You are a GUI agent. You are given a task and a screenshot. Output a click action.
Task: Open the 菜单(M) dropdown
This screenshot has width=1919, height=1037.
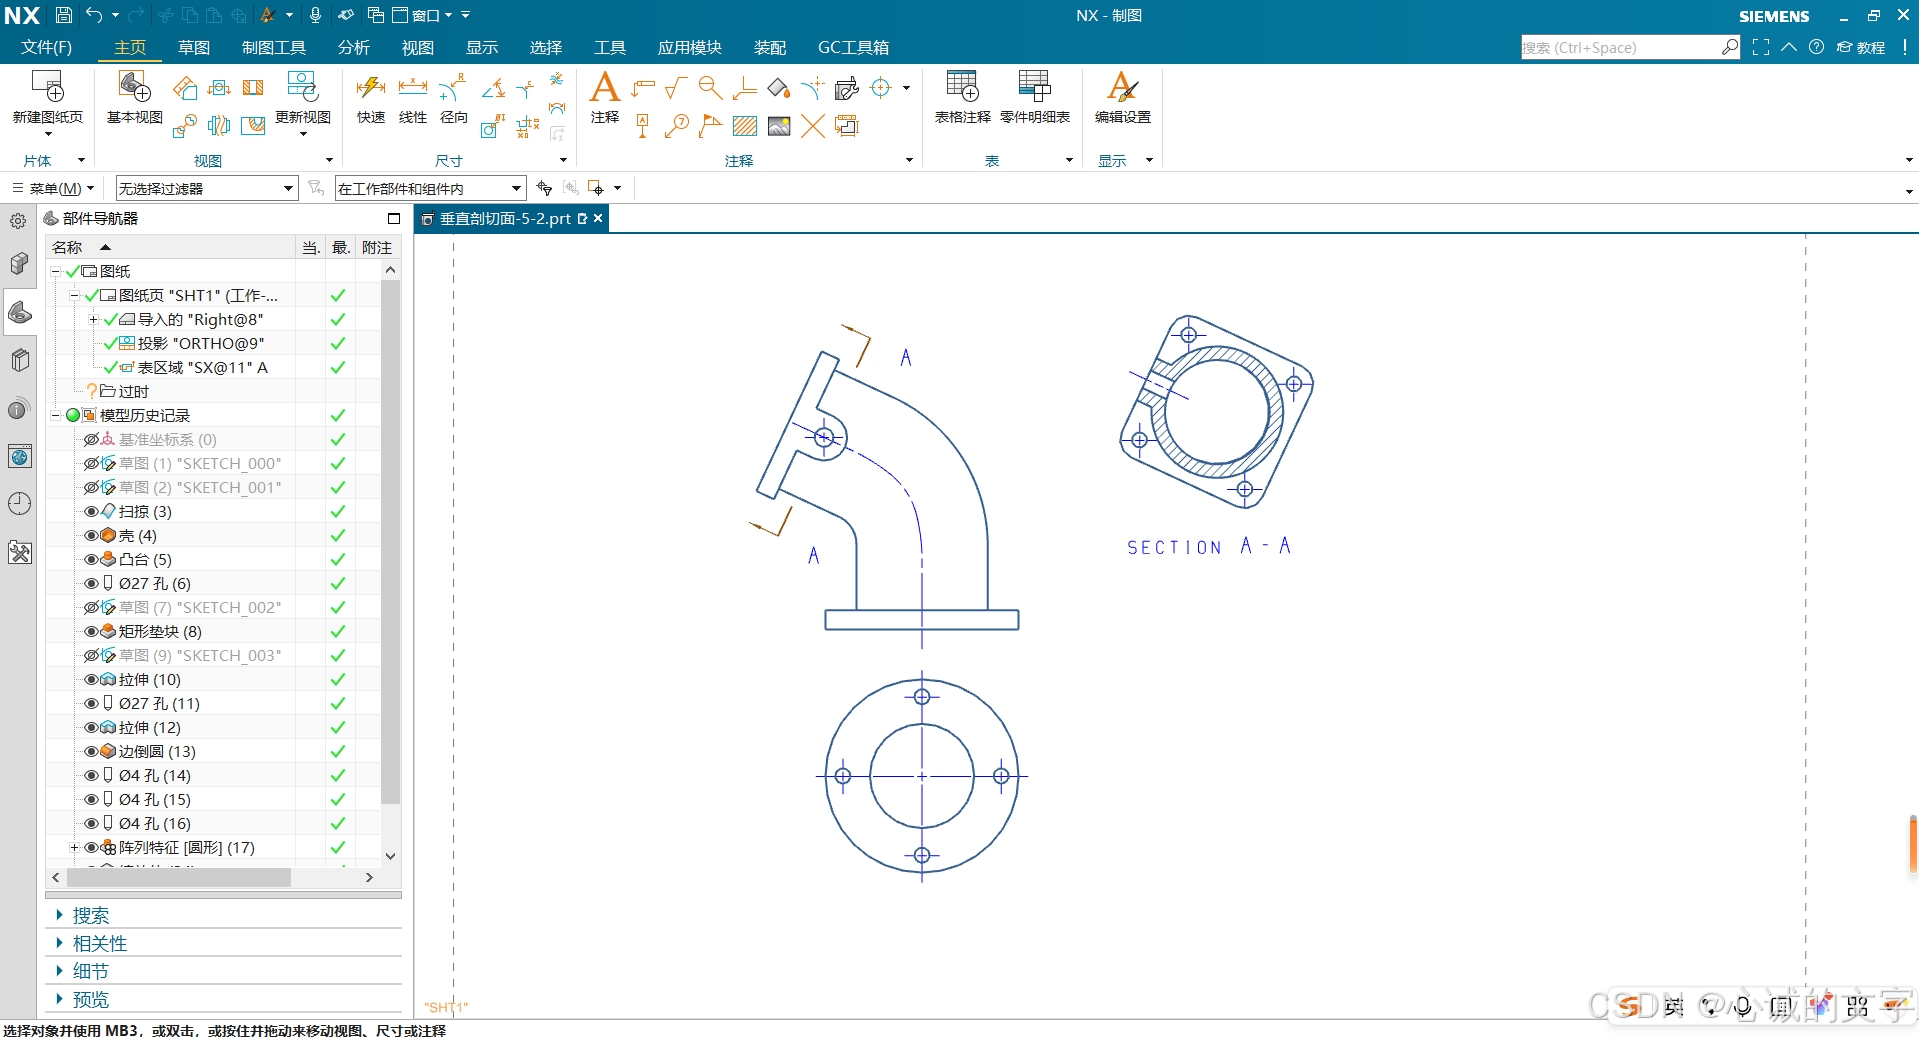(x=54, y=188)
